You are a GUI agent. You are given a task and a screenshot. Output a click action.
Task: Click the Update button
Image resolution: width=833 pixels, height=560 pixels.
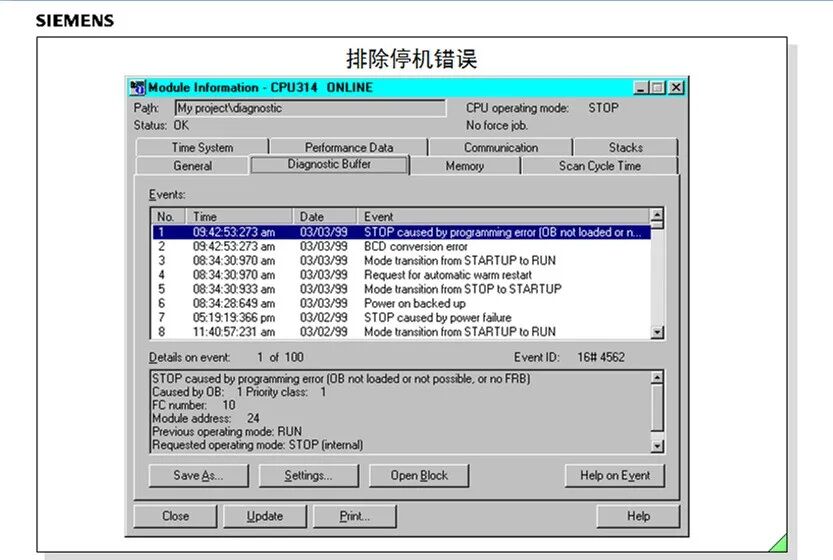[x=265, y=516]
